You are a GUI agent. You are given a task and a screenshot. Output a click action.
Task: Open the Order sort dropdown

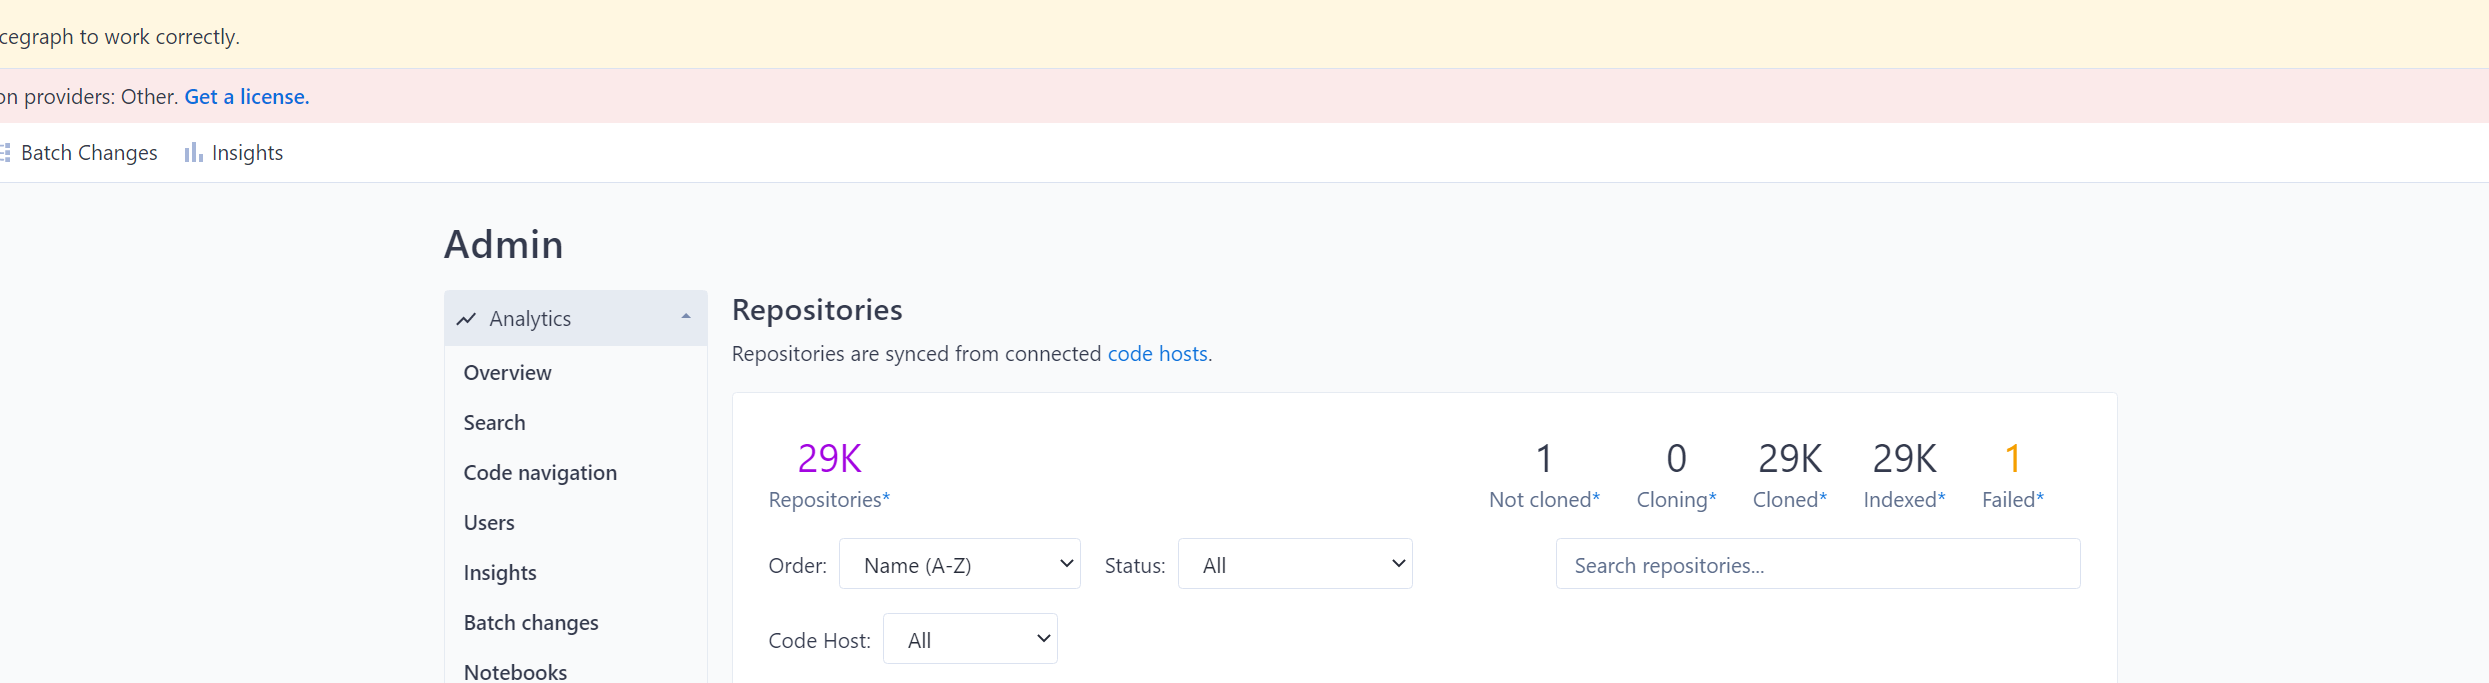coord(959,564)
